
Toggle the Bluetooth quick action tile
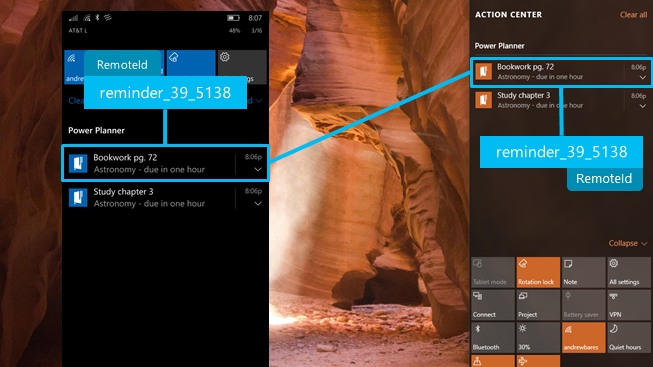pyautogui.click(x=493, y=337)
